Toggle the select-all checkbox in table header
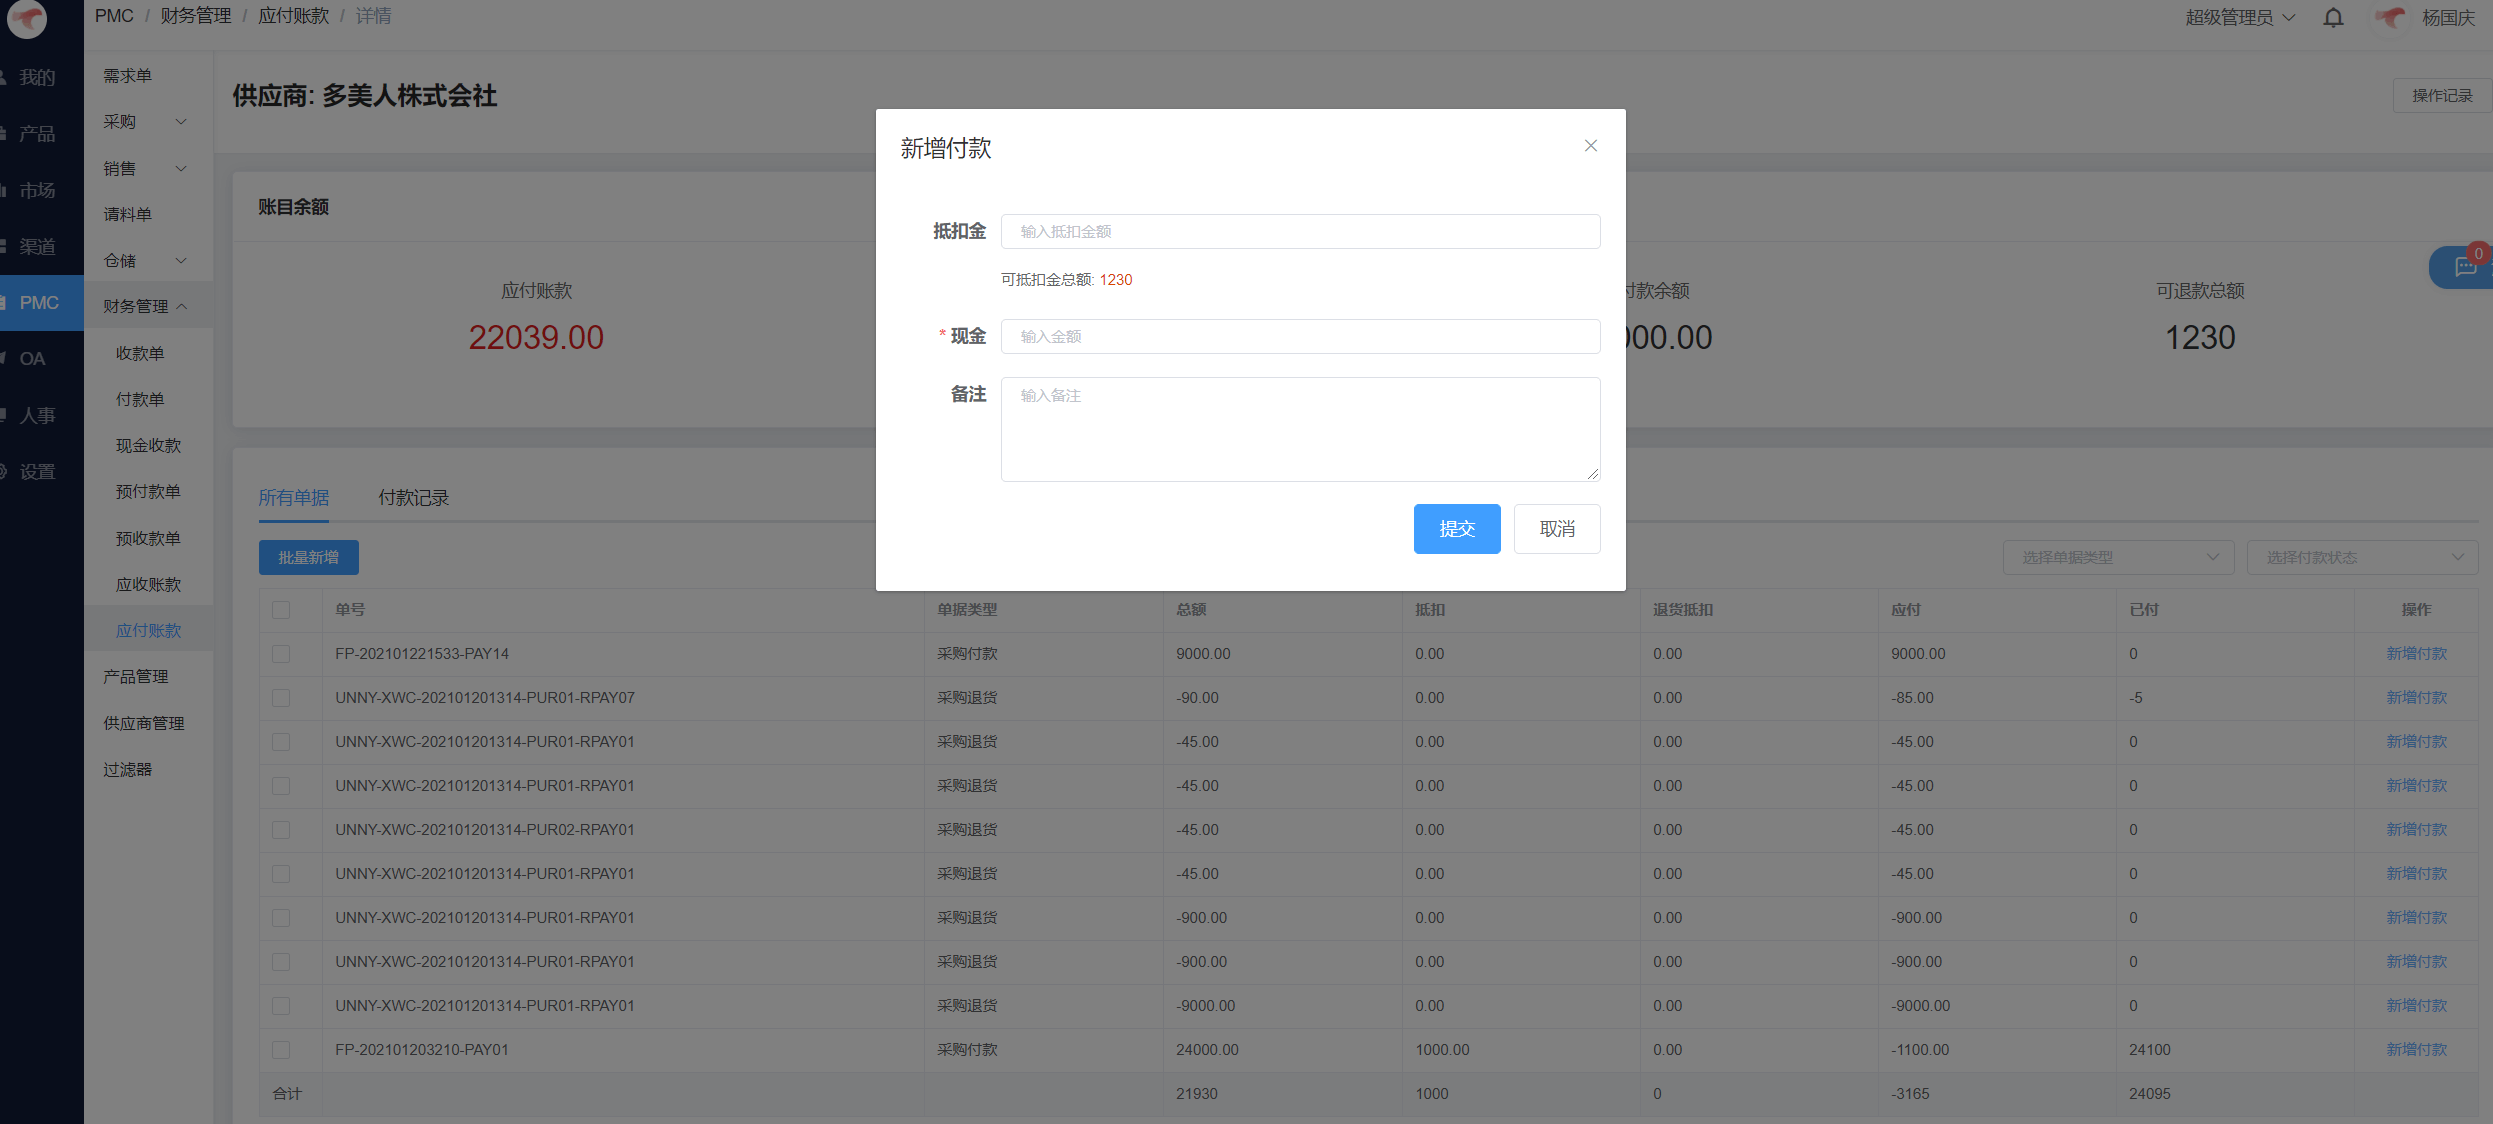The height and width of the screenshot is (1124, 2493). coord(281,610)
